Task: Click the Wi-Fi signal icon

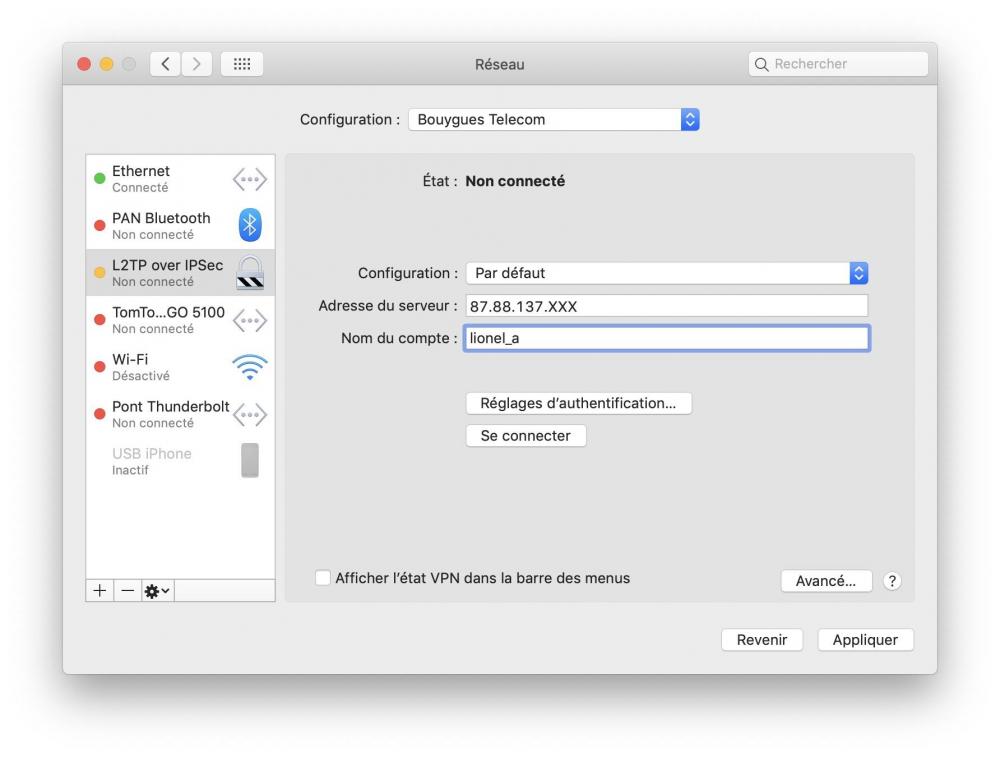Action: coord(249,367)
